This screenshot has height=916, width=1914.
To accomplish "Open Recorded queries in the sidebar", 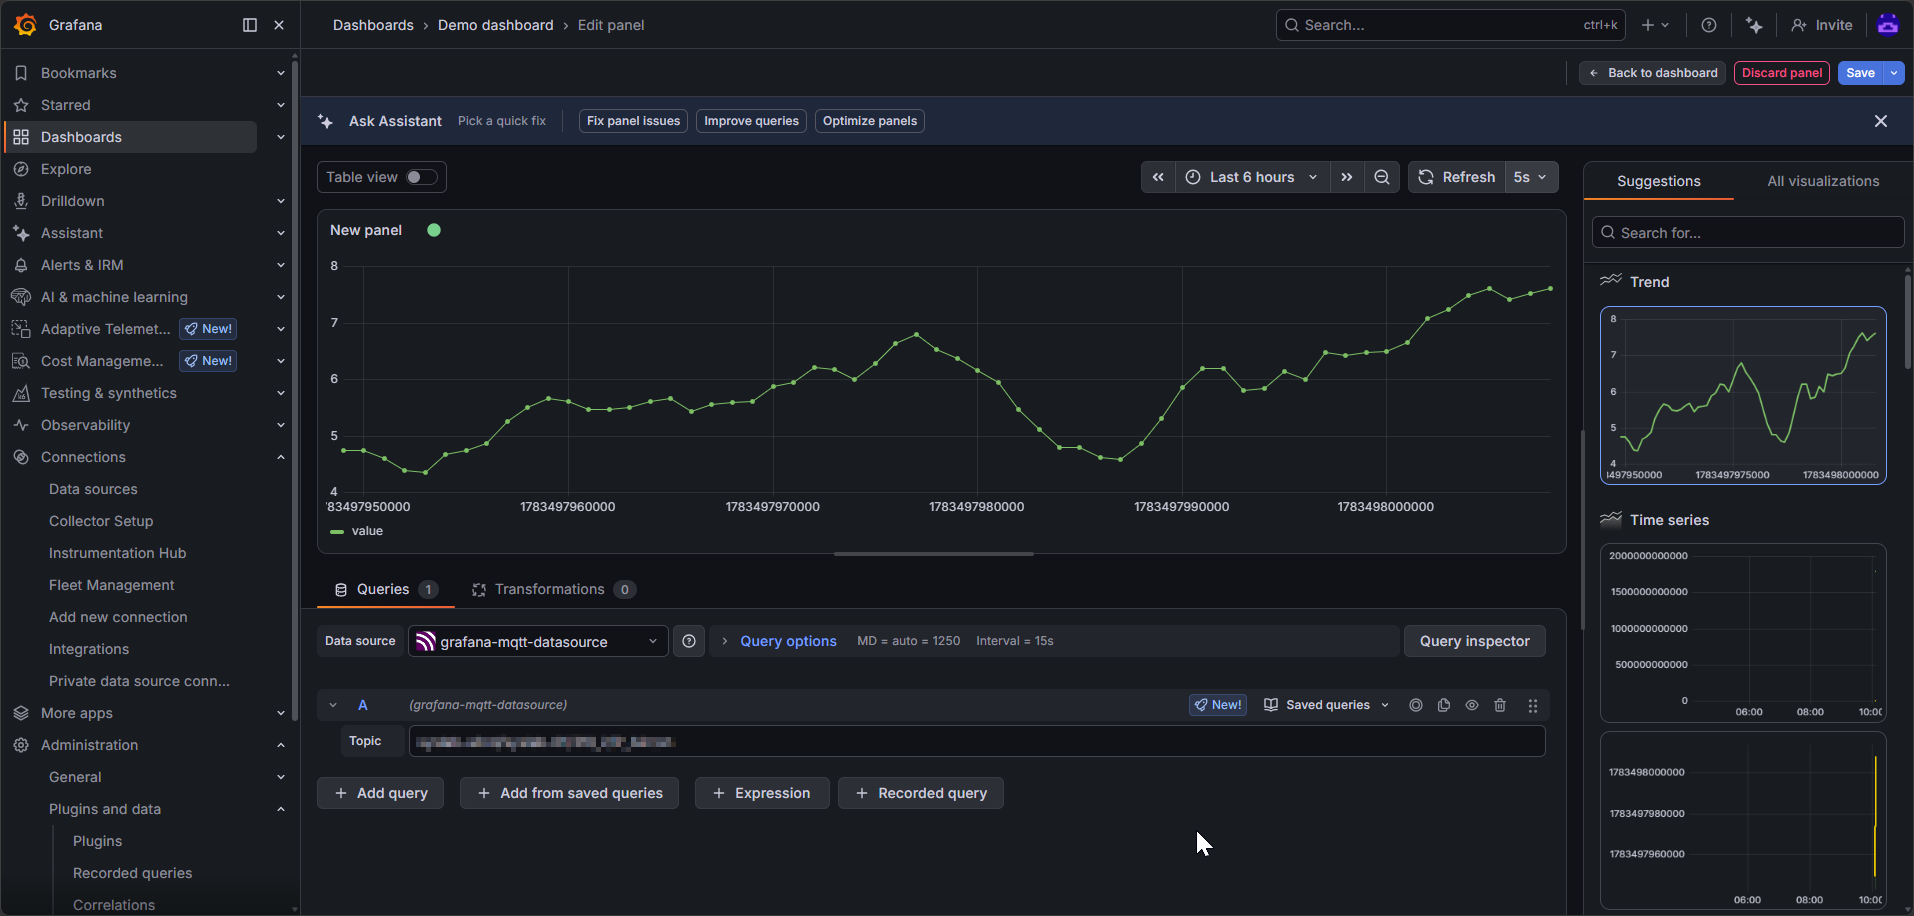I will tap(132, 873).
